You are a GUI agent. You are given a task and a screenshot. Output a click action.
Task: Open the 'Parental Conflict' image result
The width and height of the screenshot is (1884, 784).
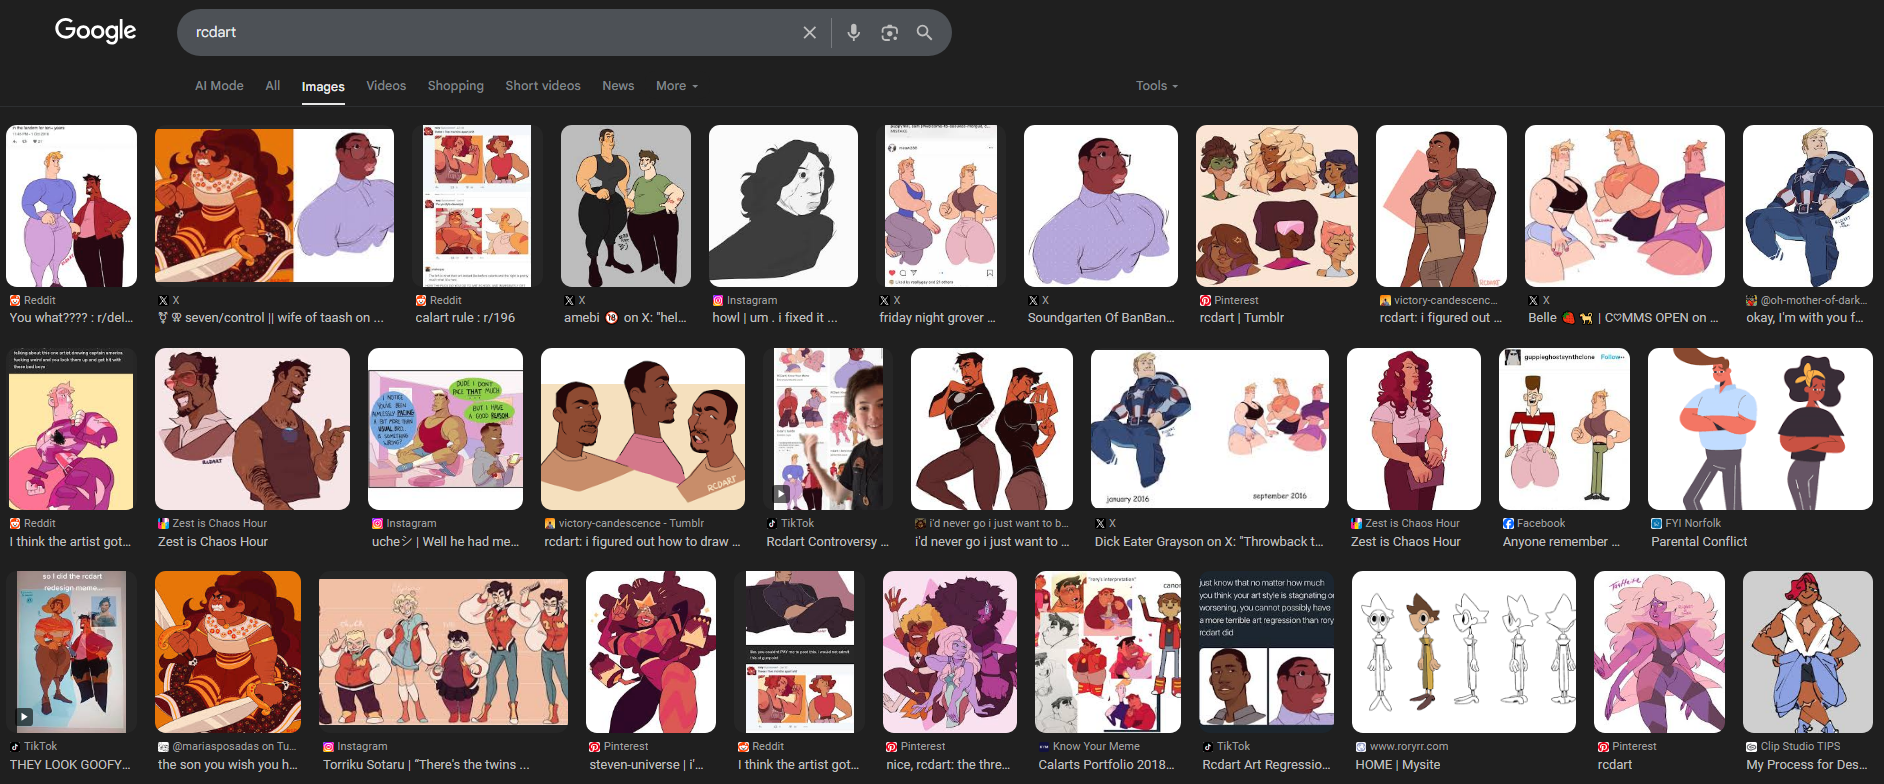(x=1760, y=429)
